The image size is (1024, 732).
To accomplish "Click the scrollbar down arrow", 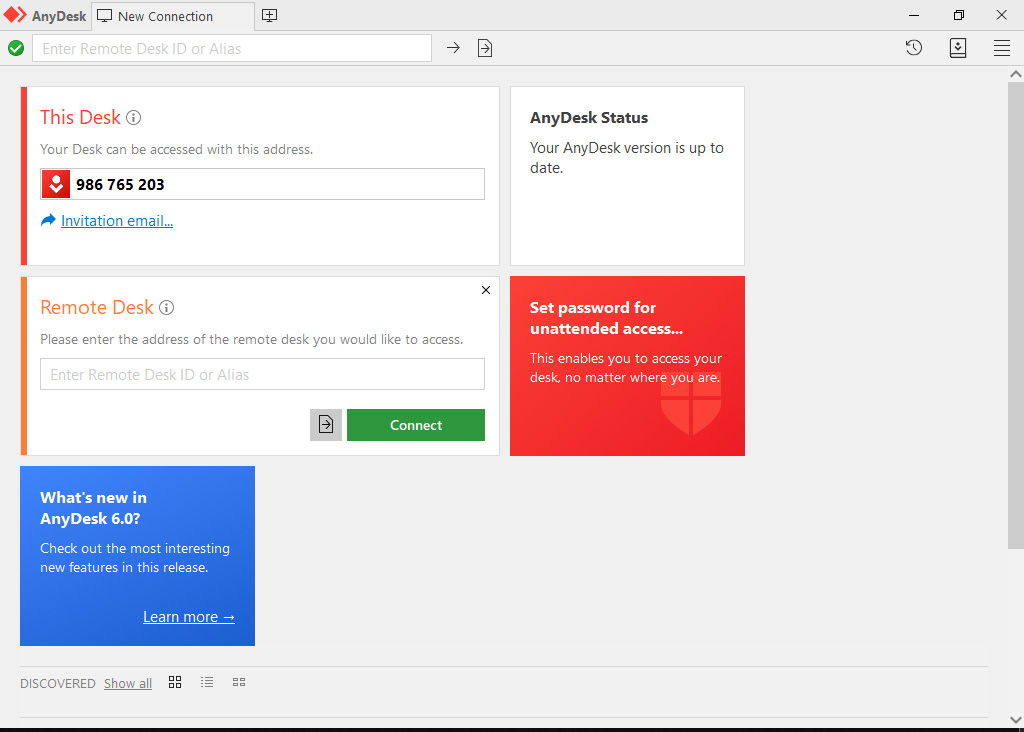I will pyautogui.click(x=1016, y=720).
